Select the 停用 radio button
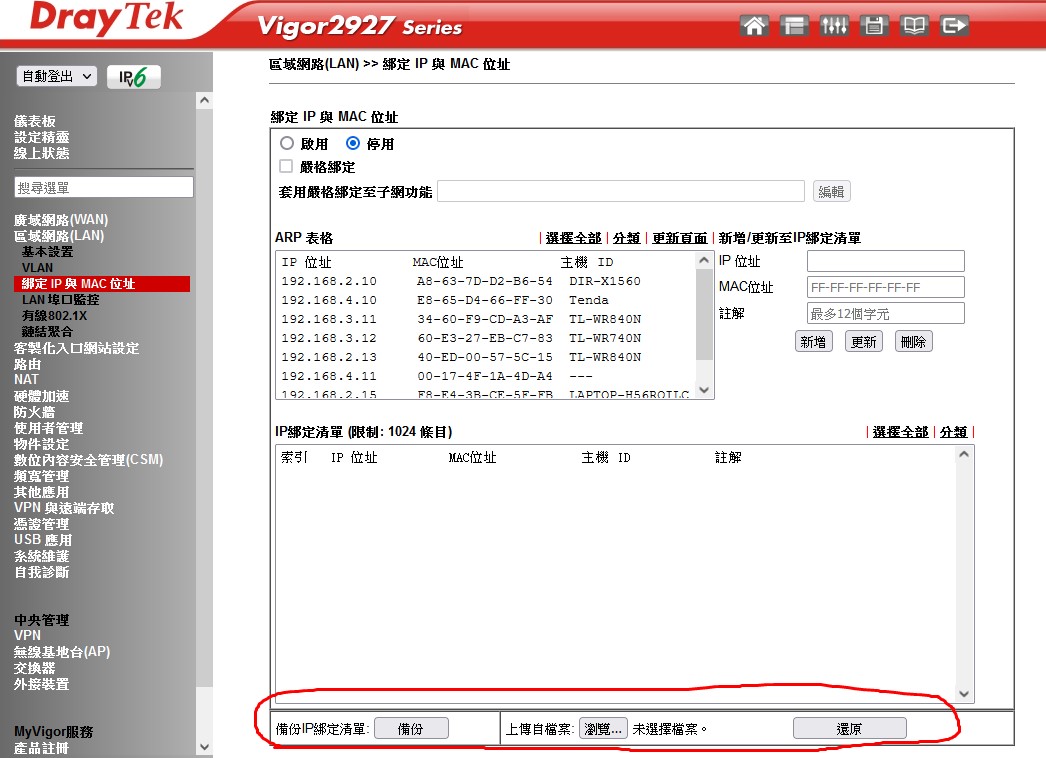 (352, 144)
